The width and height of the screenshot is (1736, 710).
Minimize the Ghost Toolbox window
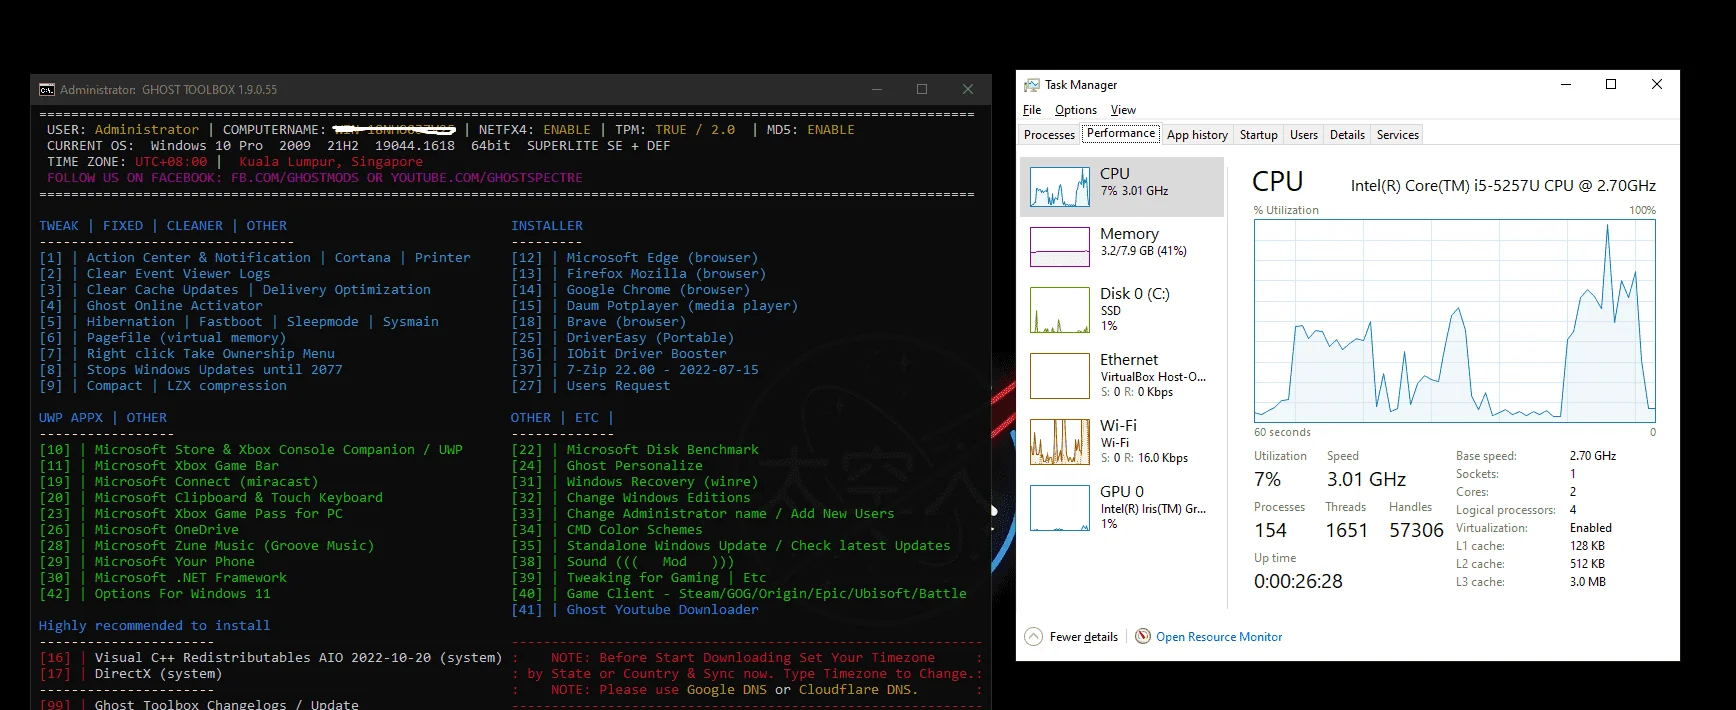click(876, 89)
